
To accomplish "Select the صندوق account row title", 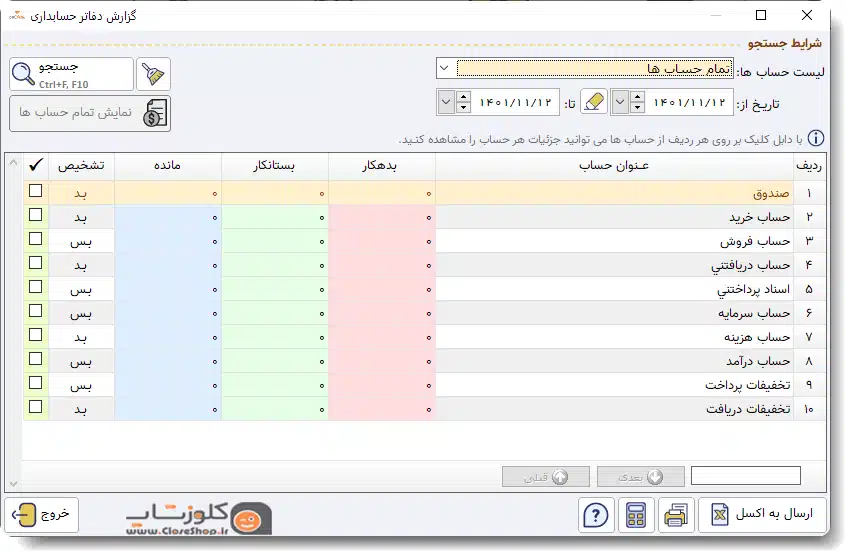I will (x=772, y=193).
